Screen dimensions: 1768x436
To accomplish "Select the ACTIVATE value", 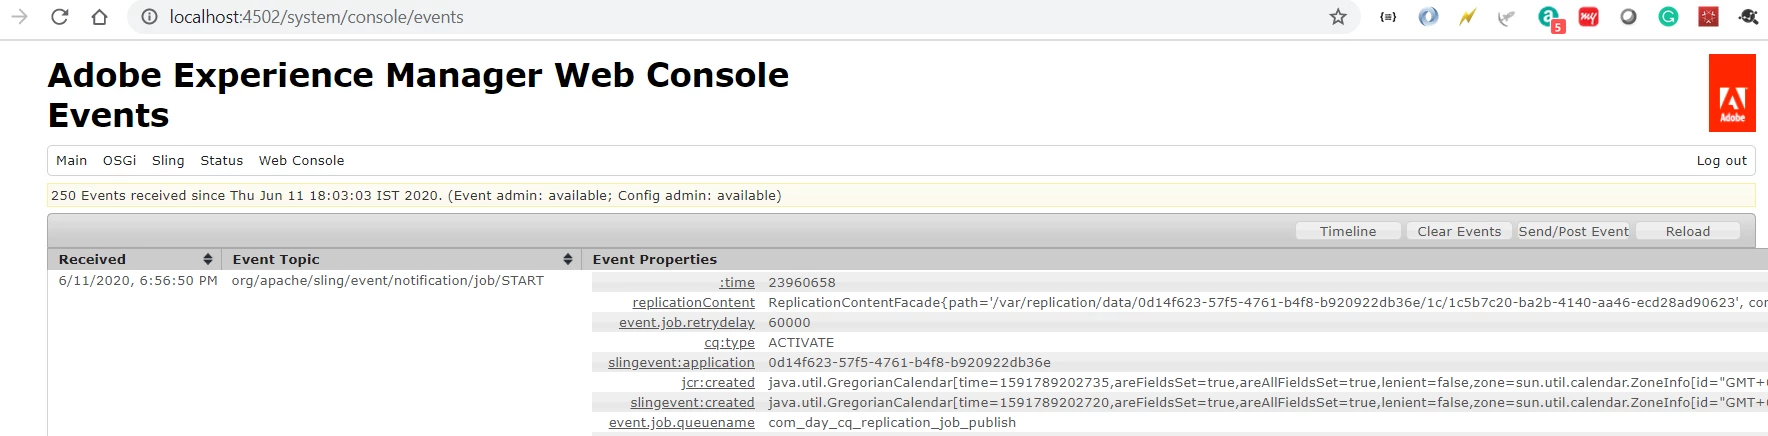I will 800,343.
